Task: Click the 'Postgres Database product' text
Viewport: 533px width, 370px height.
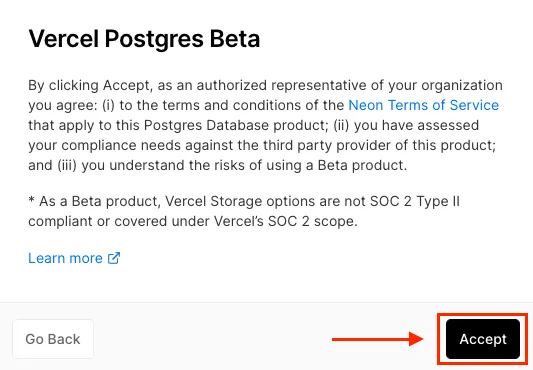Action: (236, 125)
